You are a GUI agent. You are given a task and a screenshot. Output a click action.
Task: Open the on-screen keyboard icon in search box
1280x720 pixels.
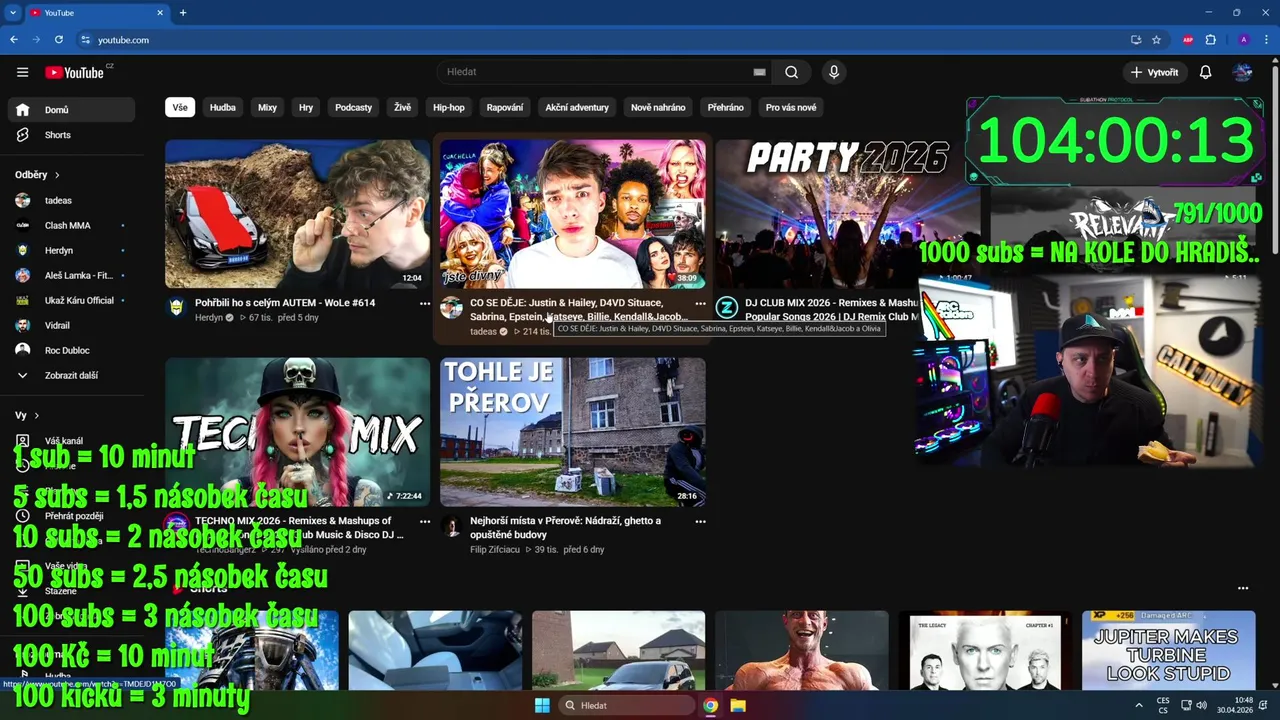tap(759, 72)
